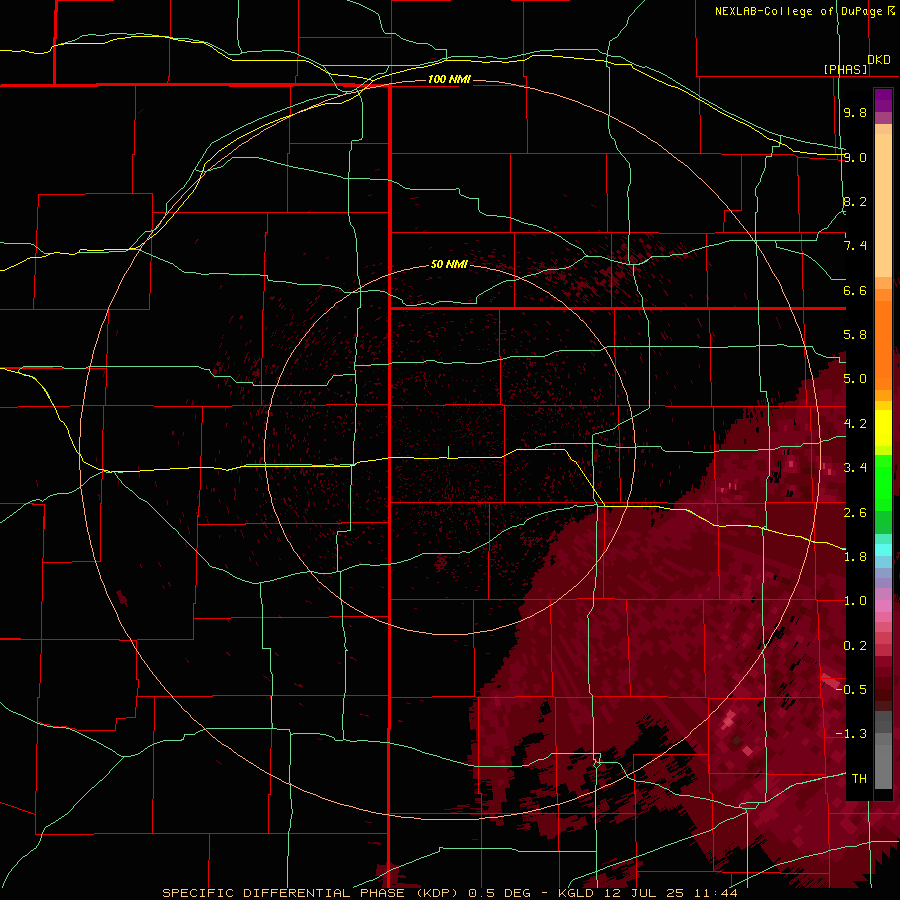900x900 pixels.
Task: Click the 9.0 value on the color scale
Action: (x=855, y=157)
